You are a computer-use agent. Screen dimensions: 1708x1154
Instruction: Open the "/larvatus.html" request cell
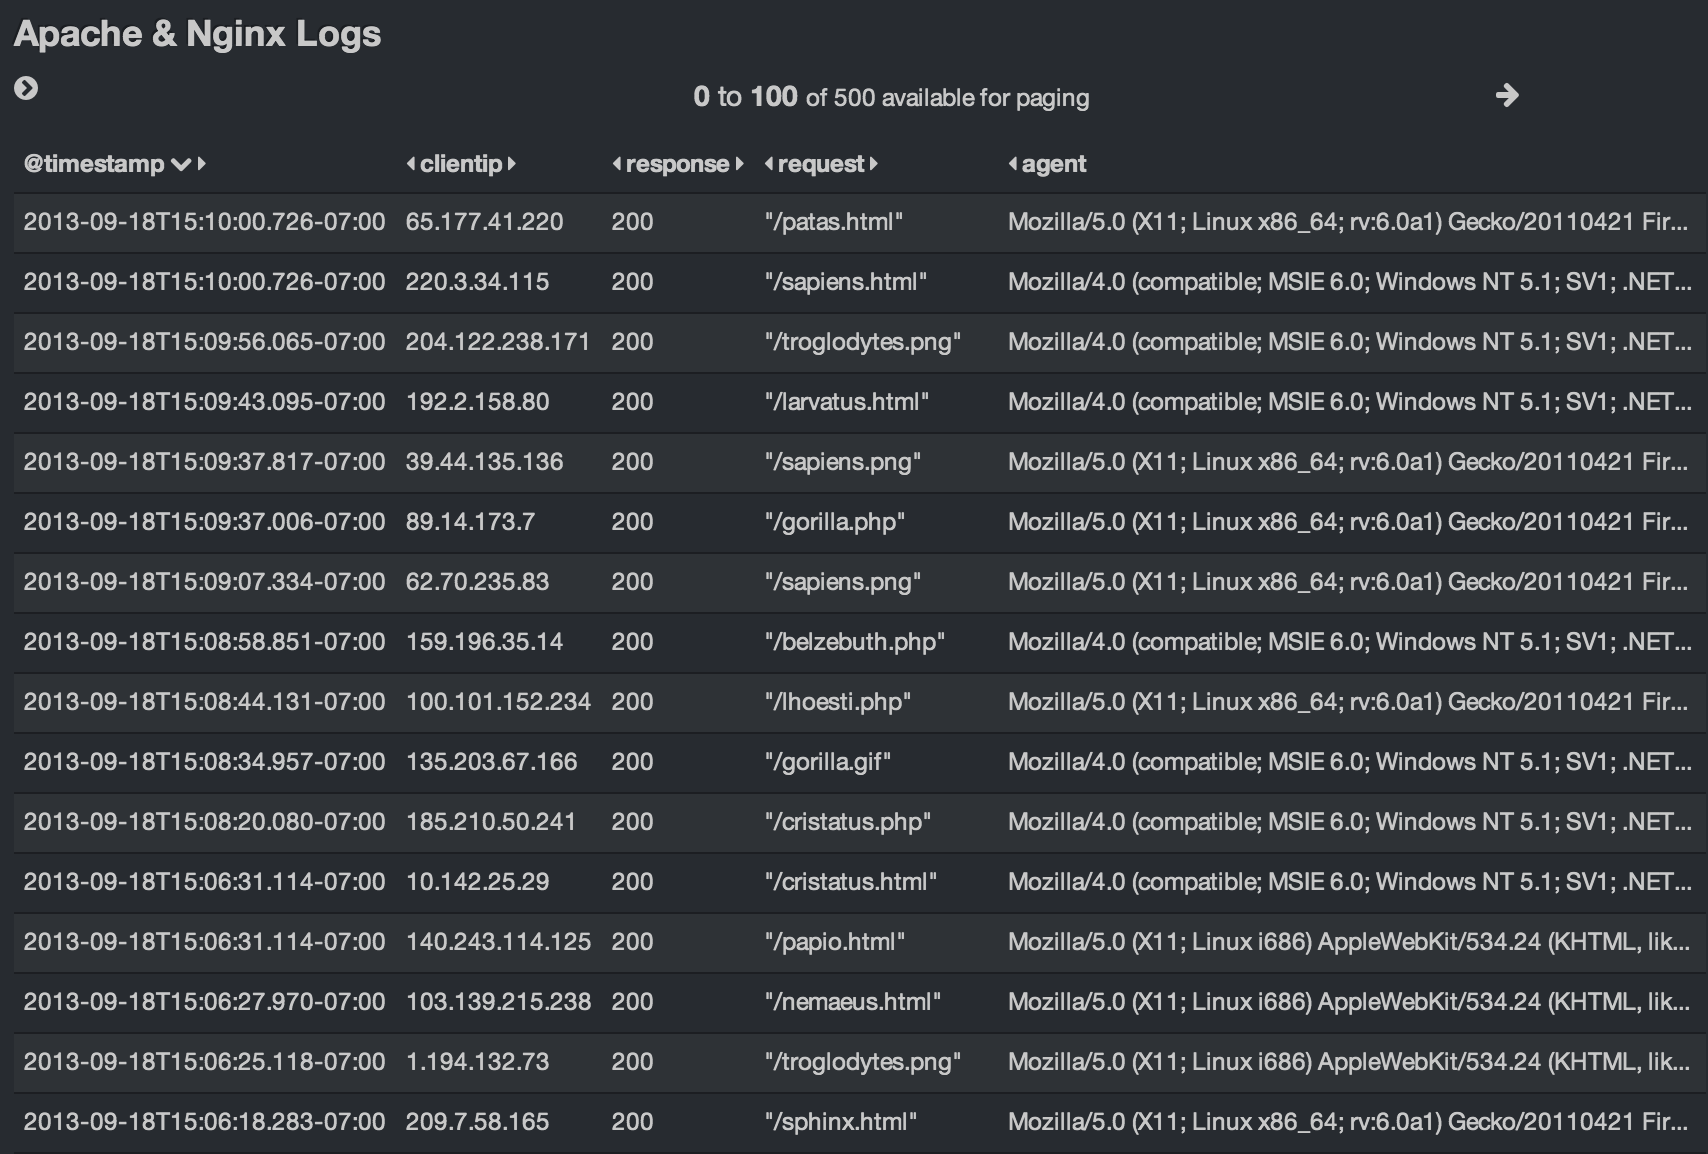(x=847, y=402)
